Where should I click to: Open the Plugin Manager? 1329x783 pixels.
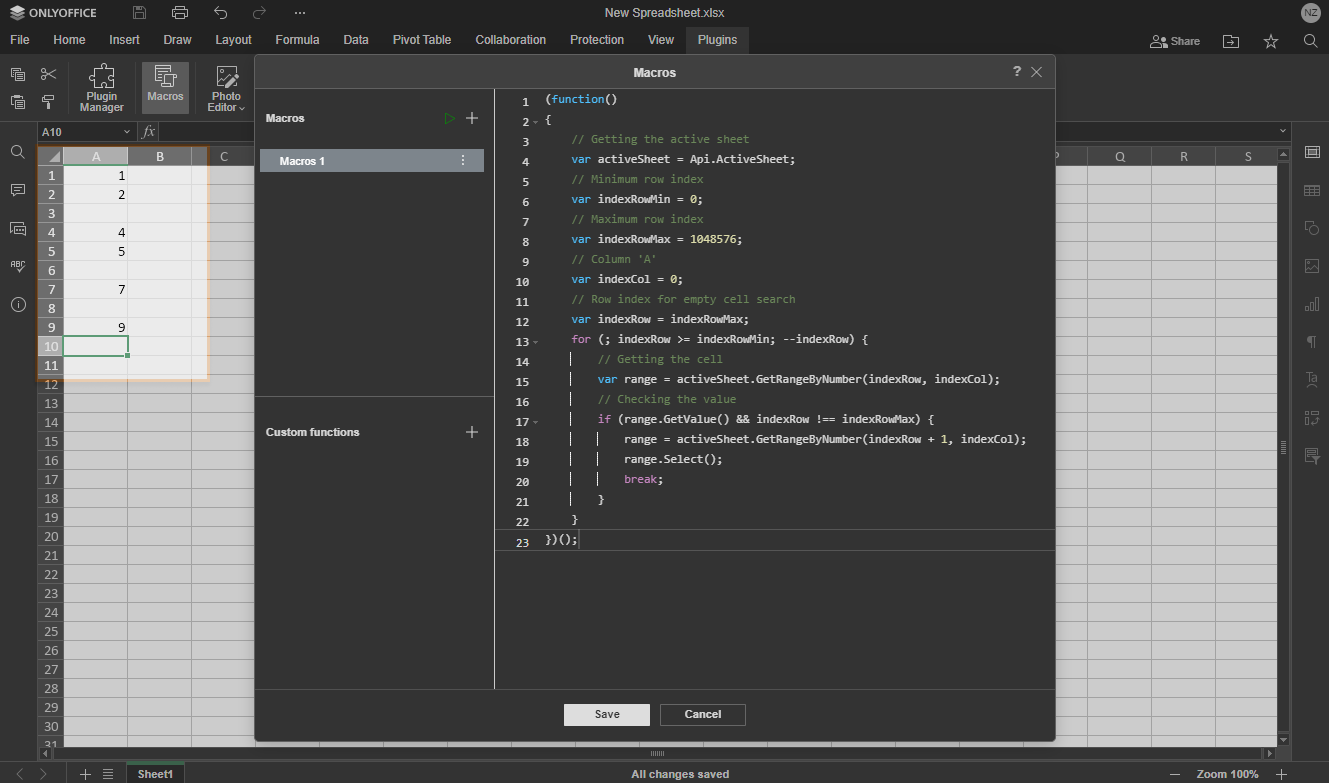point(102,88)
